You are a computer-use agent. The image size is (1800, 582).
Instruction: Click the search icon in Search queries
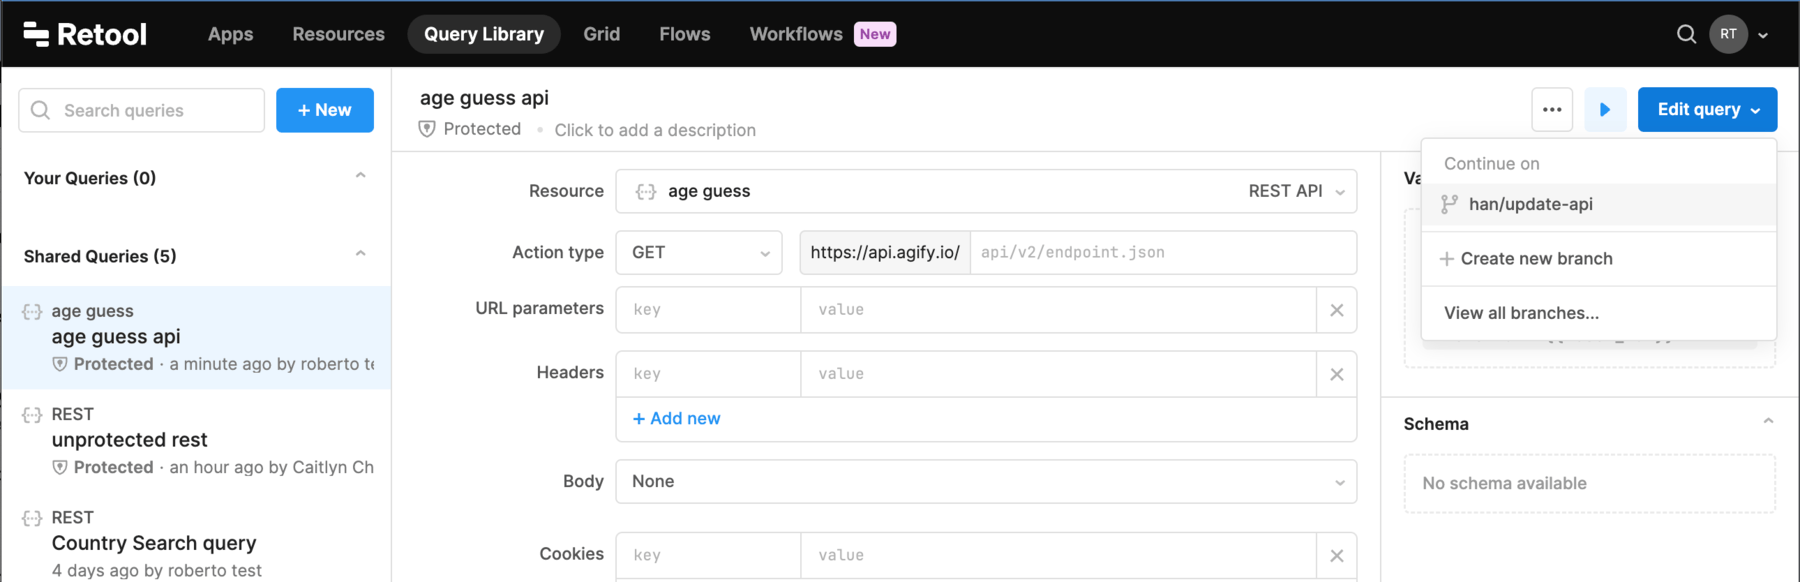pyautogui.click(x=40, y=110)
